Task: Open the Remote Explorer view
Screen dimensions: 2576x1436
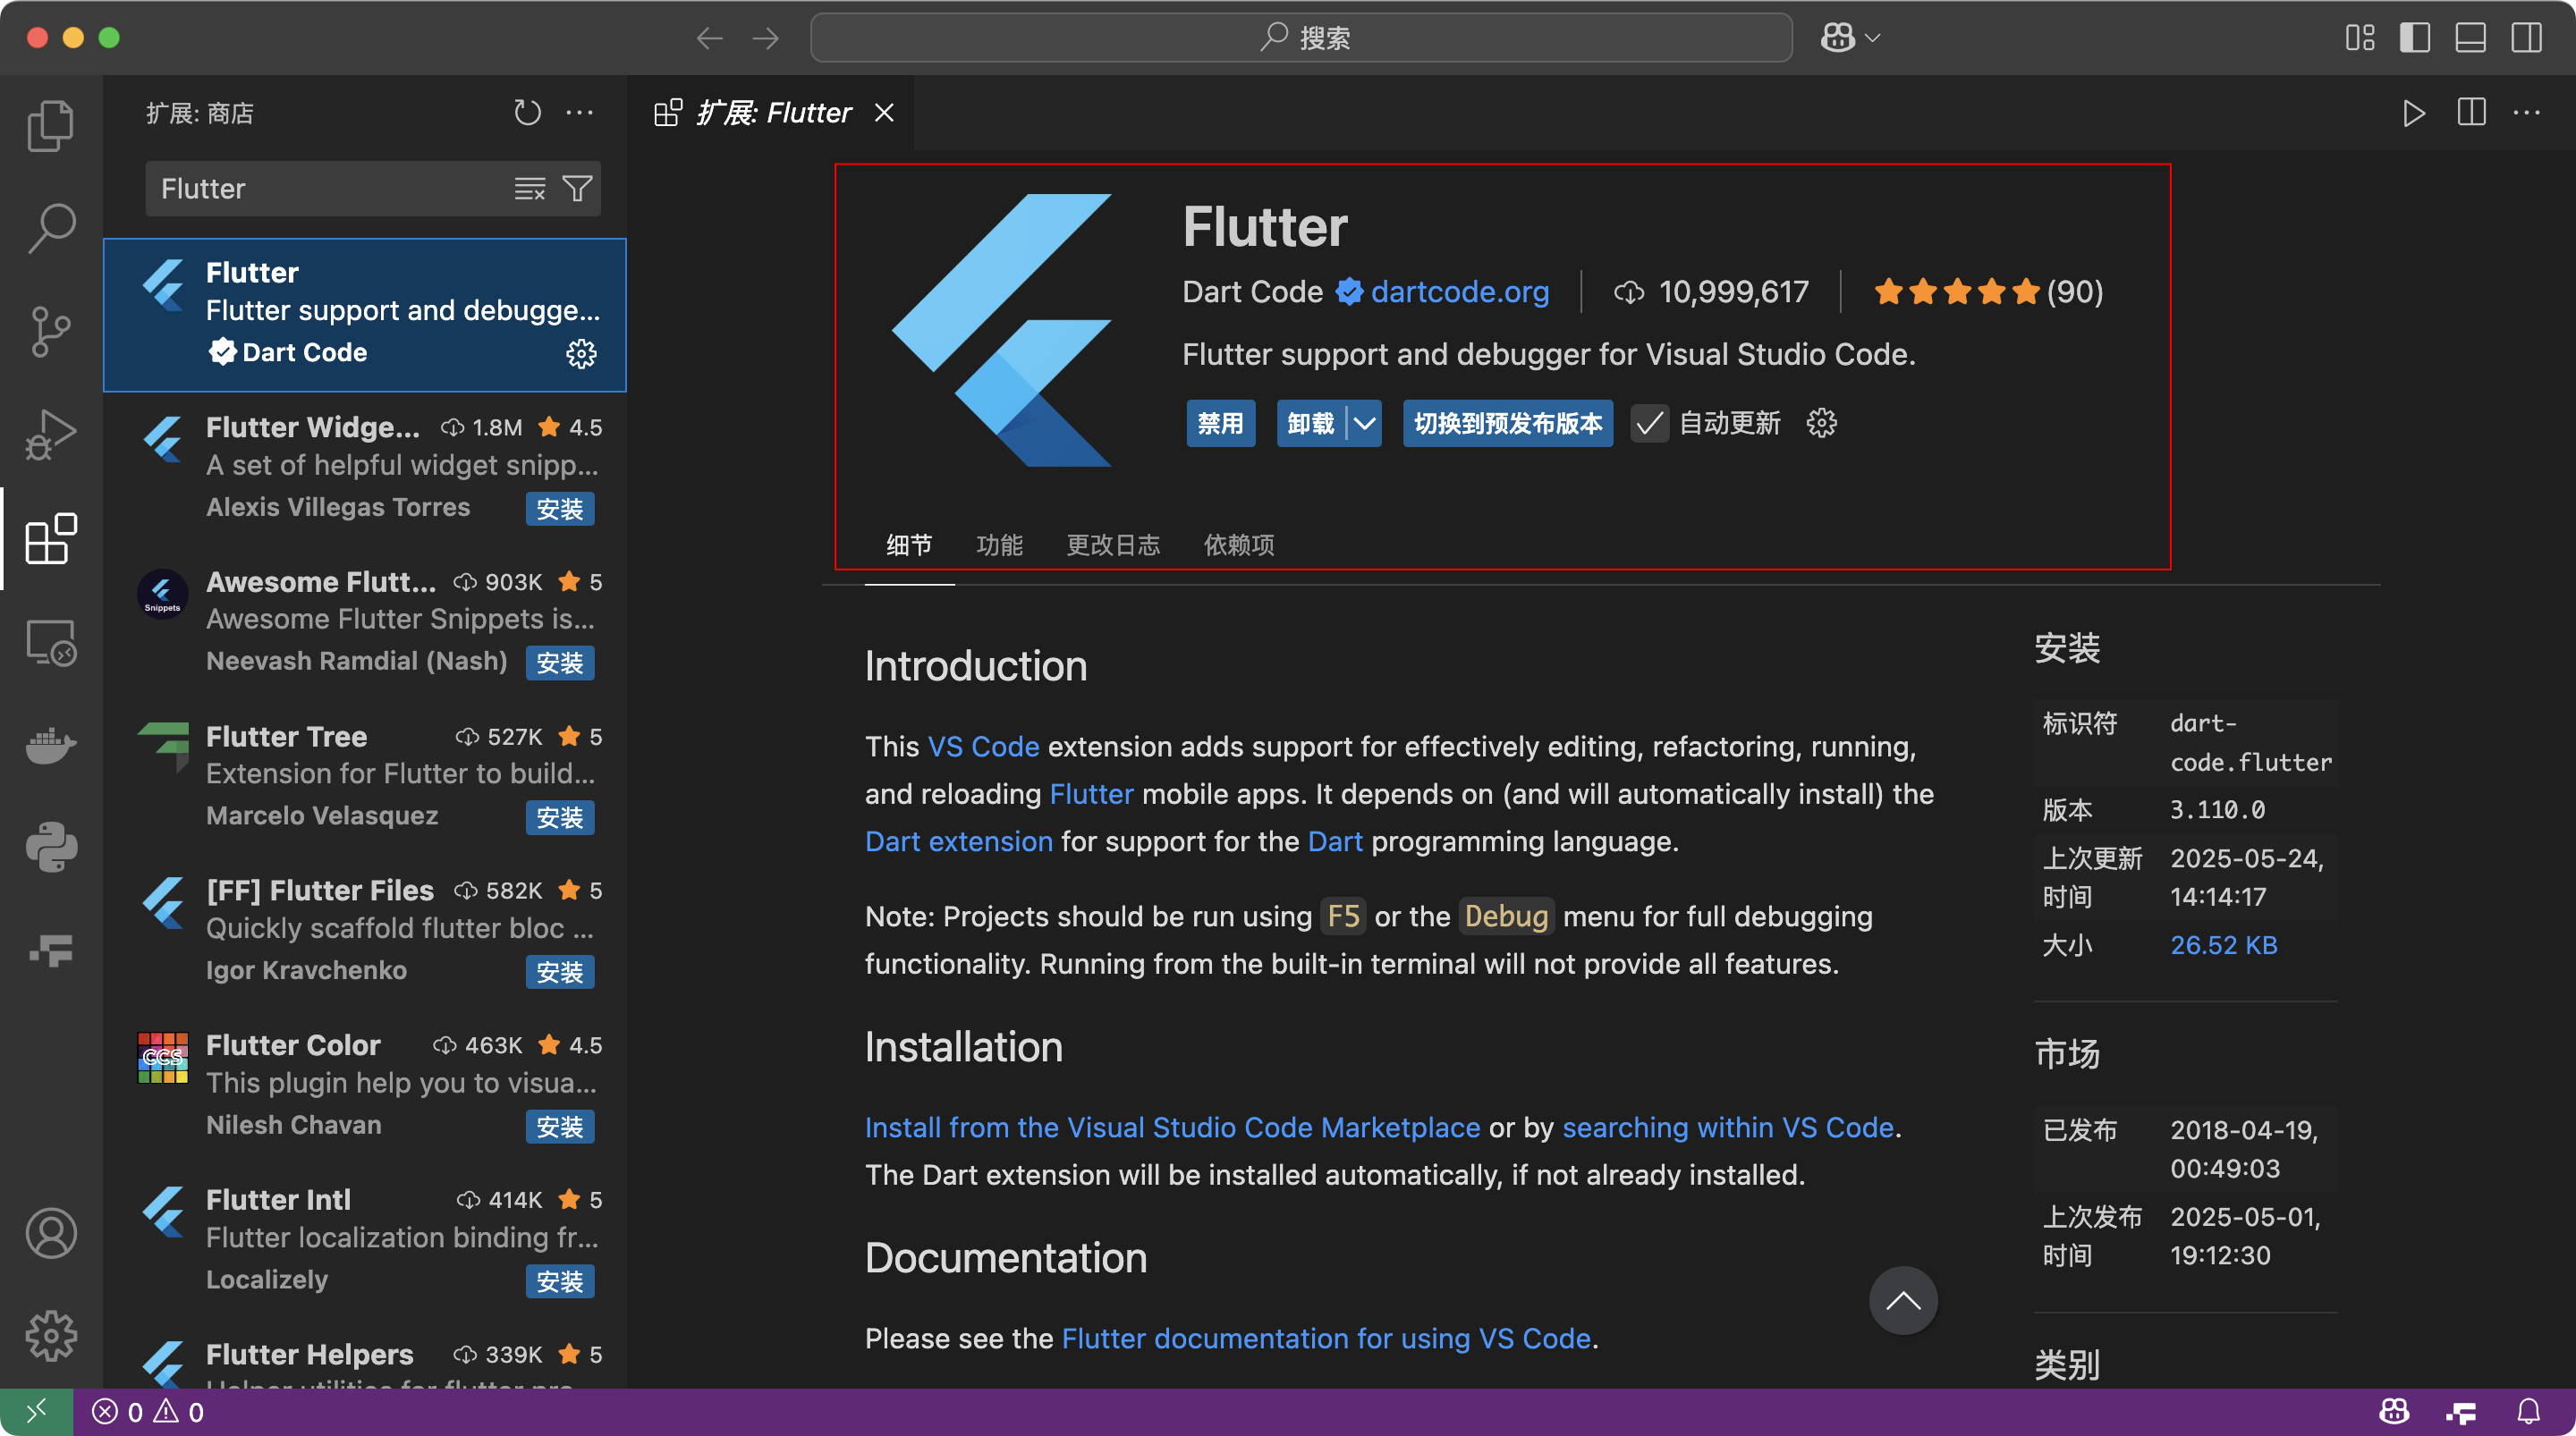Action: [50, 643]
